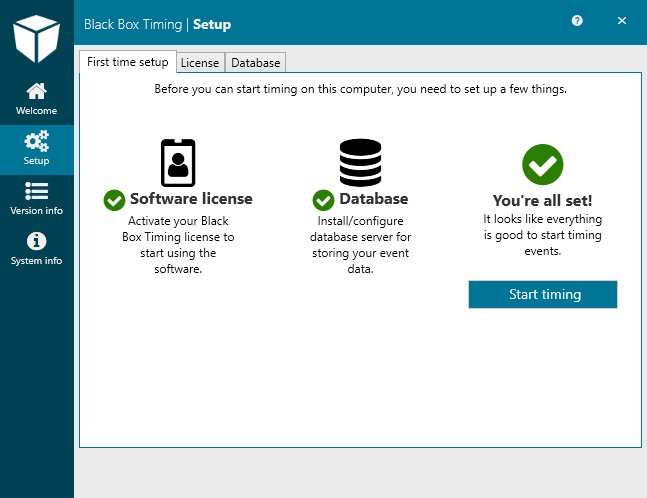Select the Setup gears sidebar item
This screenshot has height=498, width=647.
tap(37, 149)
